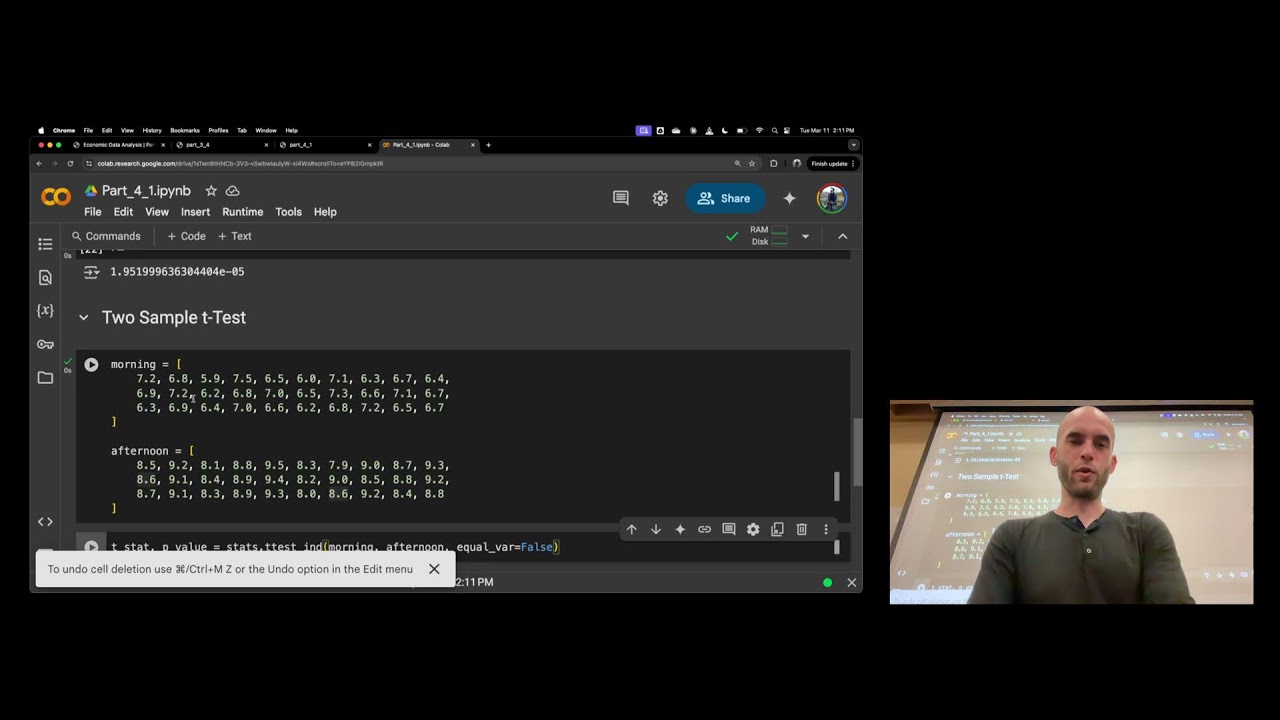The image size is (1280, 720).
Task: Click the Wi-Fi icon in menu bar
Action: 759,130
